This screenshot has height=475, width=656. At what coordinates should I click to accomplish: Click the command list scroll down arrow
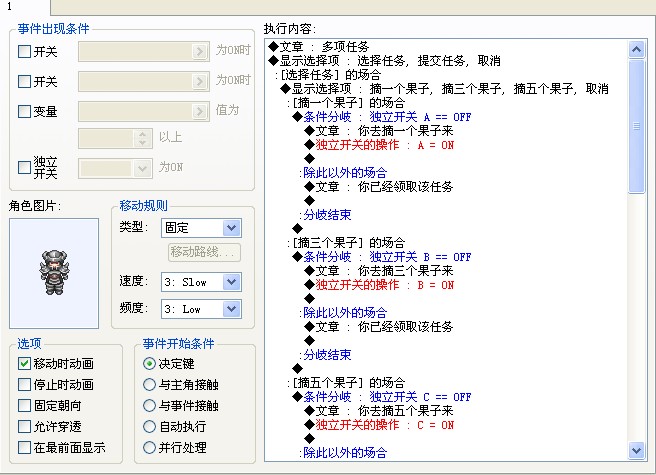(636, 451)
